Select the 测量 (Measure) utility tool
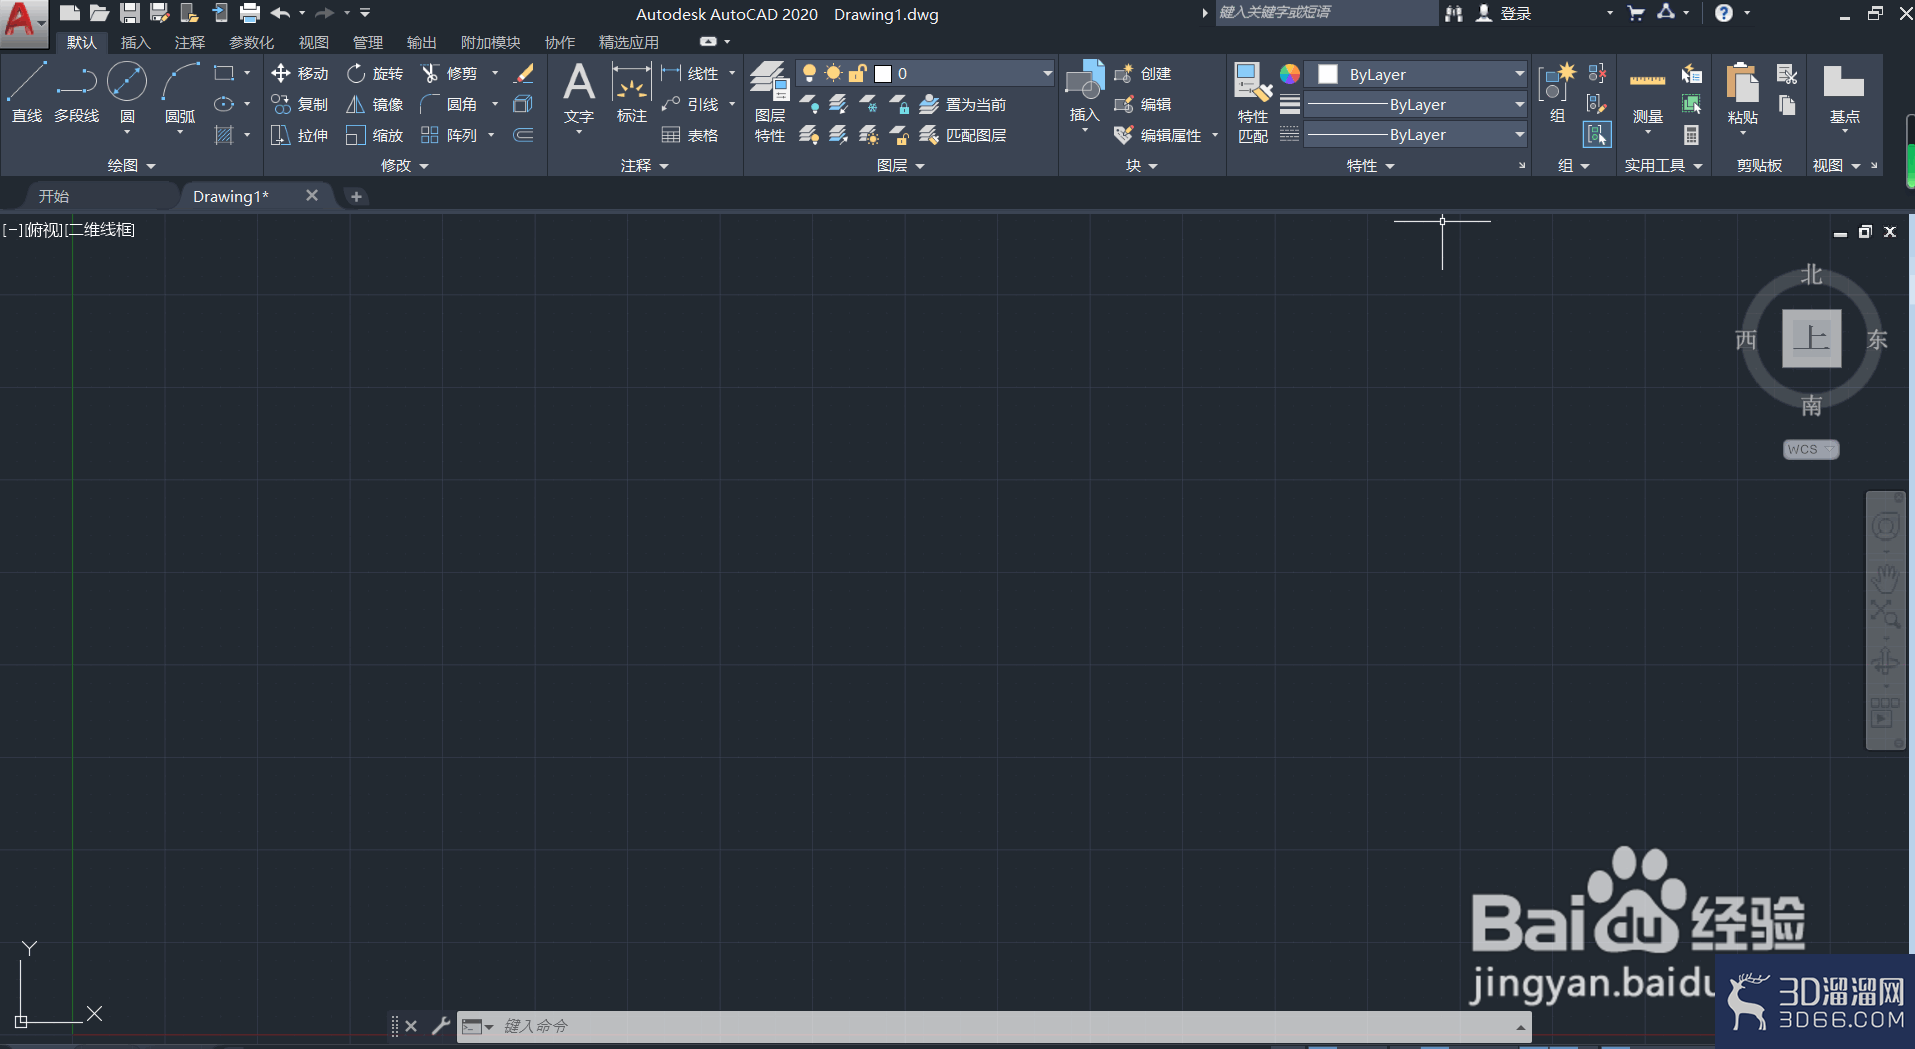The image size is (1915, 1049). point(1648,98)
